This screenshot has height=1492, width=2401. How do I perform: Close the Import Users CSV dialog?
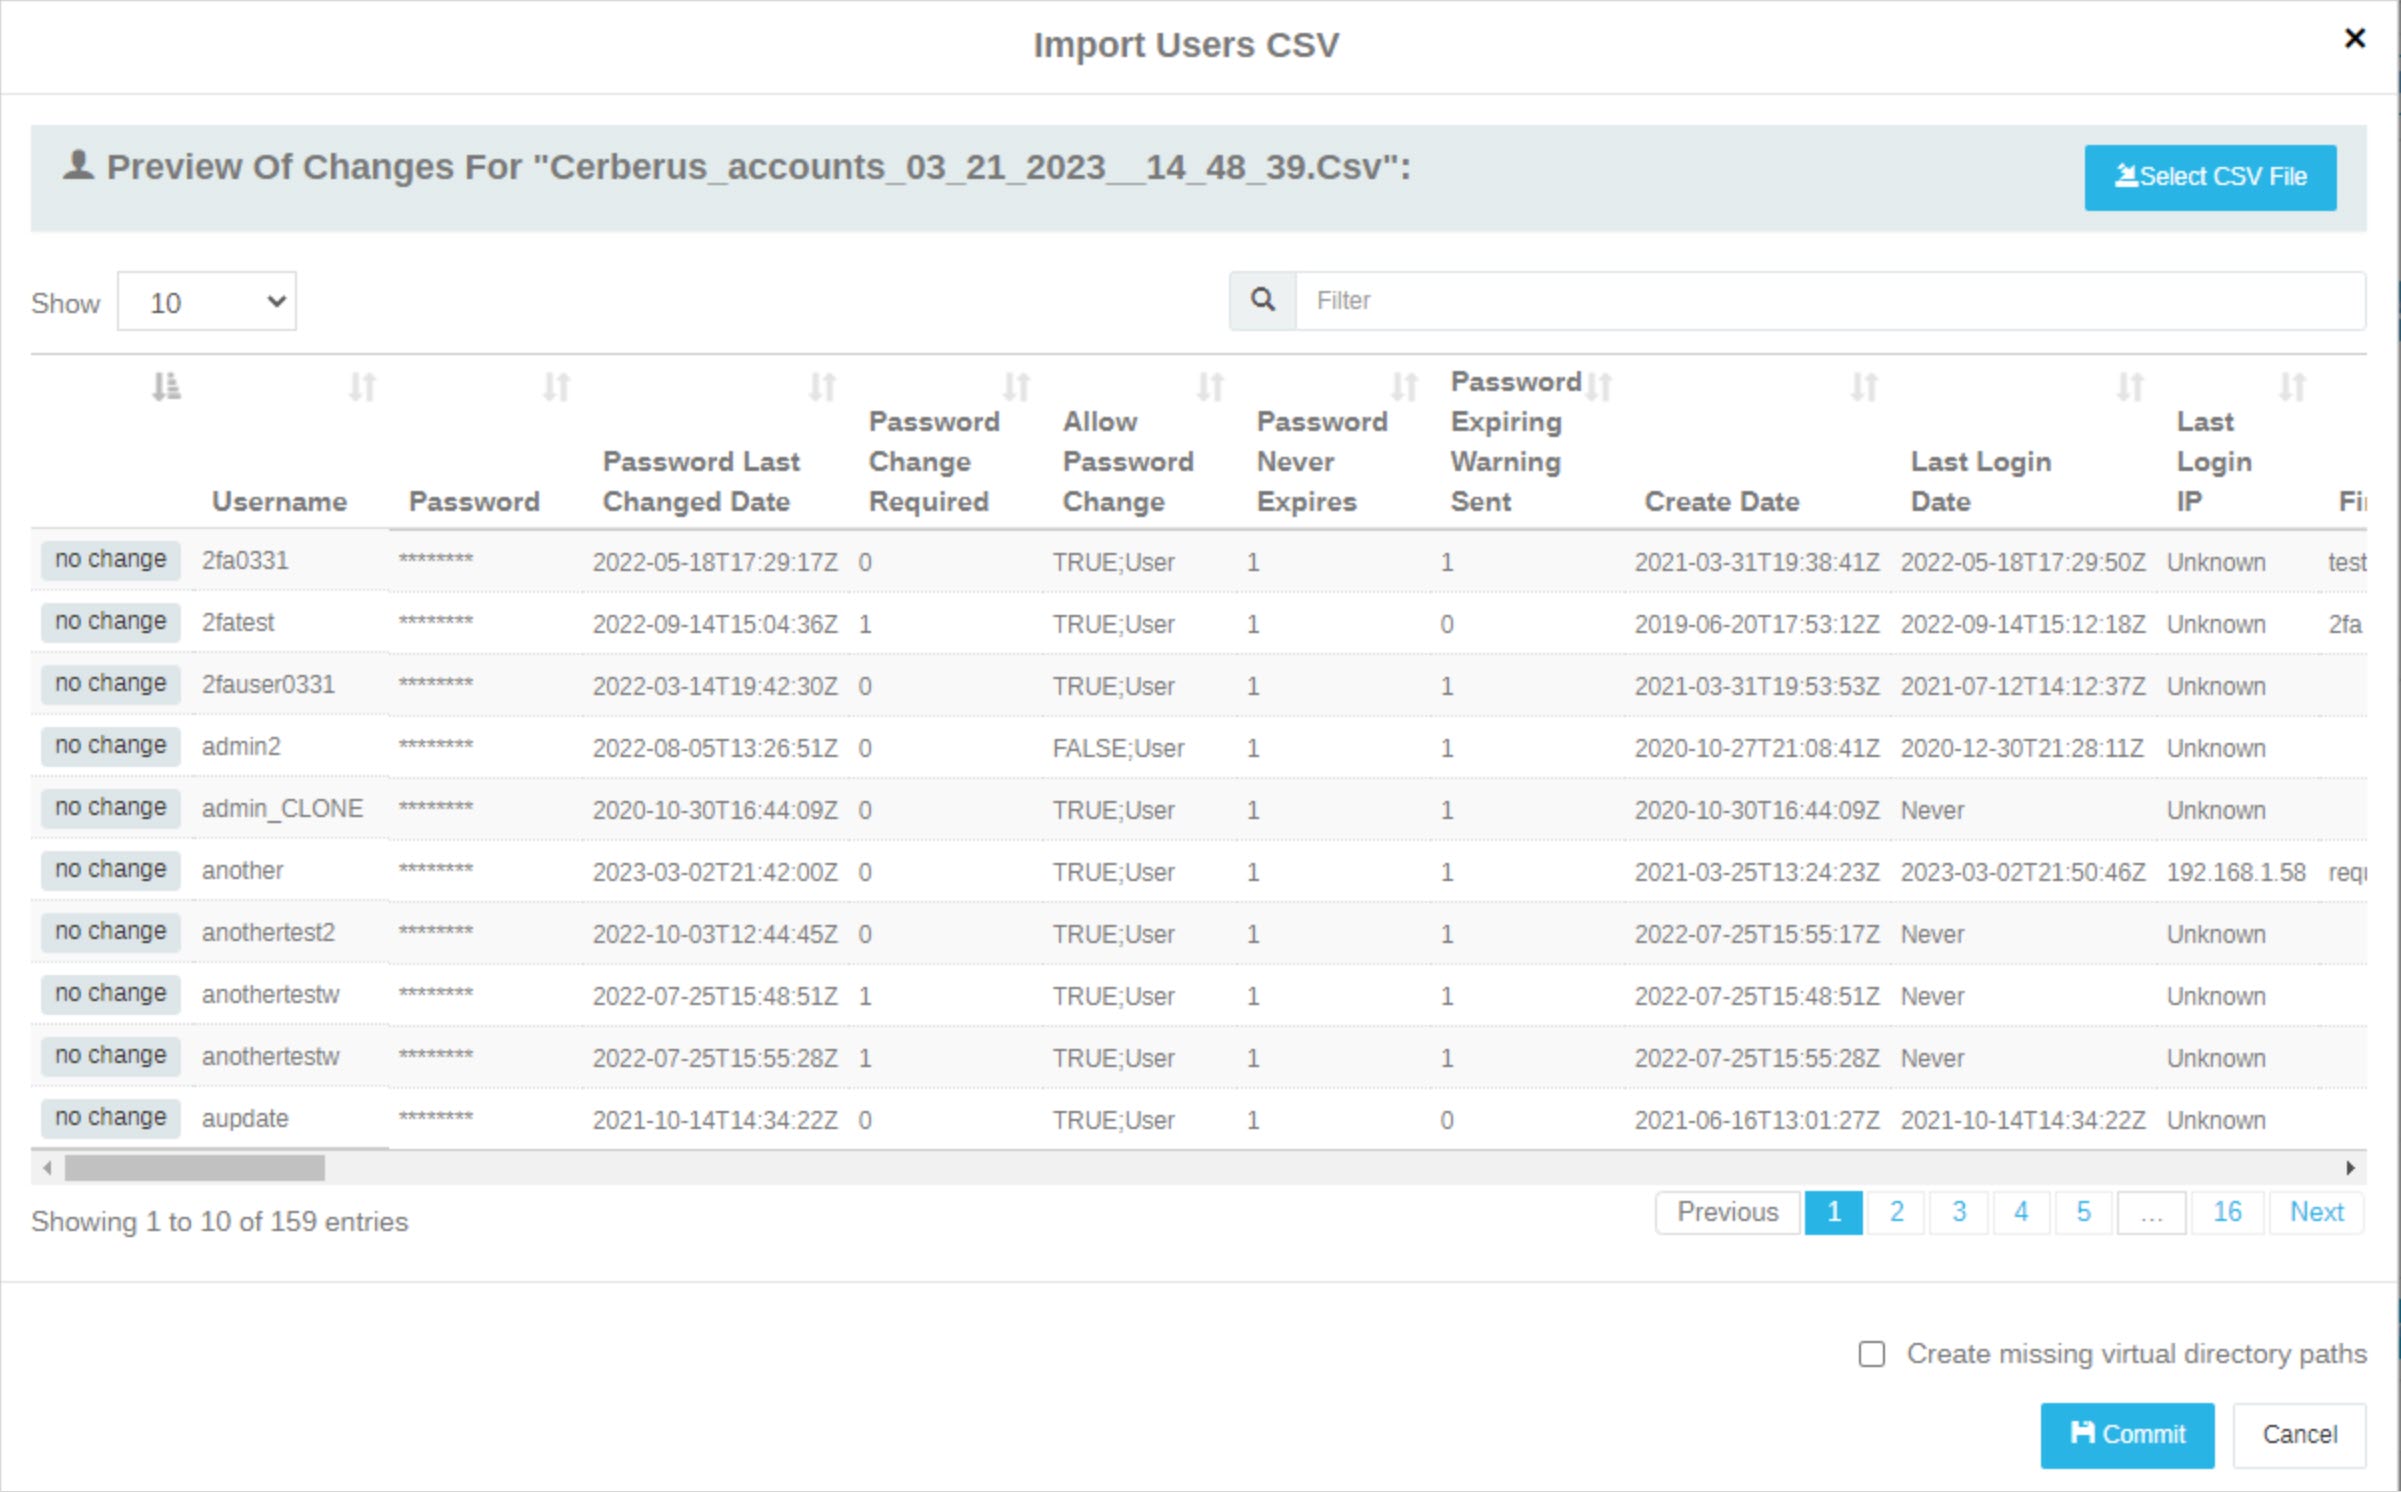point(2355,38)
